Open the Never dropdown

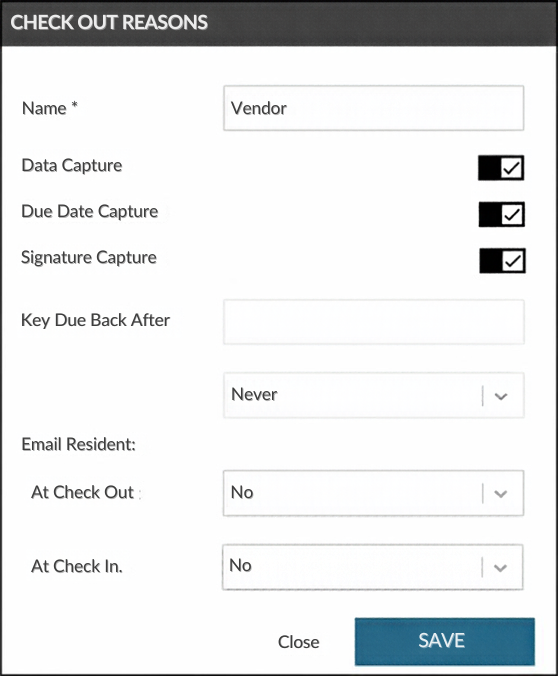(x=373, y=395)
